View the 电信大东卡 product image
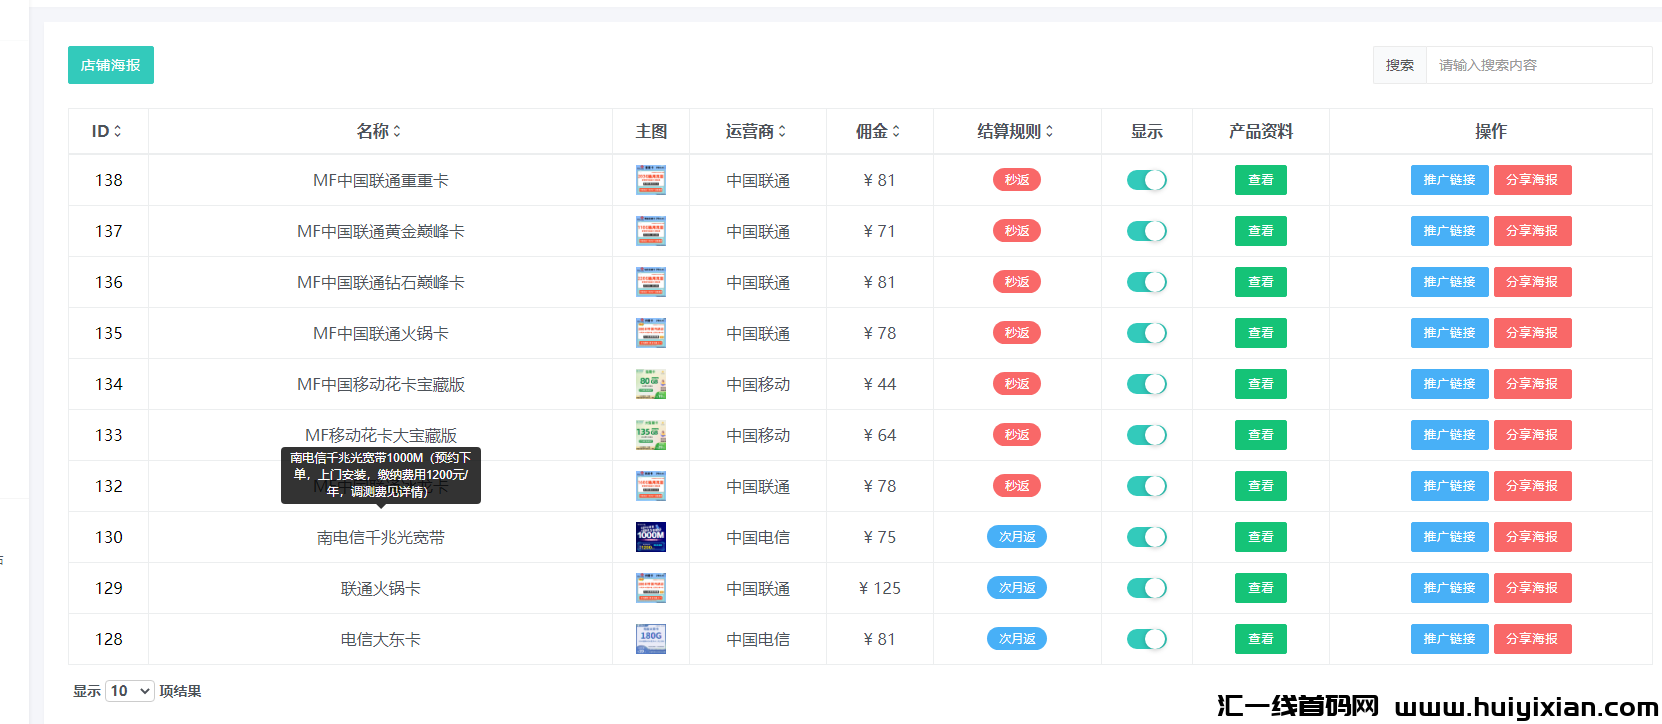The height and width of the screenshot is (724, 1662). pyautogui.click(x=651, y=639)
